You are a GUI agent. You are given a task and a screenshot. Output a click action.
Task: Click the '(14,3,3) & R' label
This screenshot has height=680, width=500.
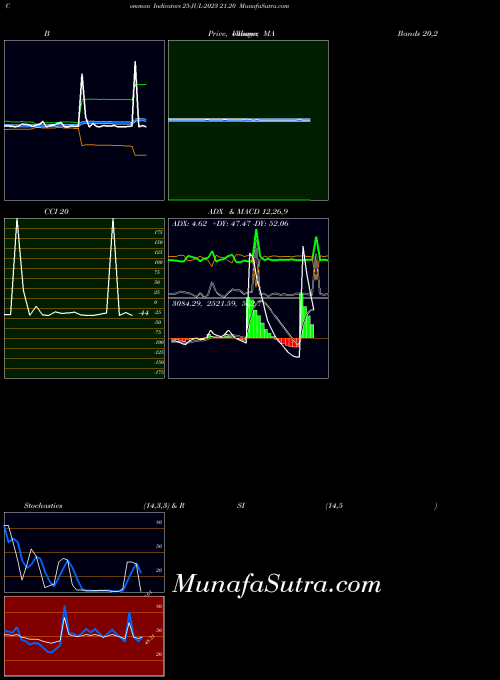164,506
